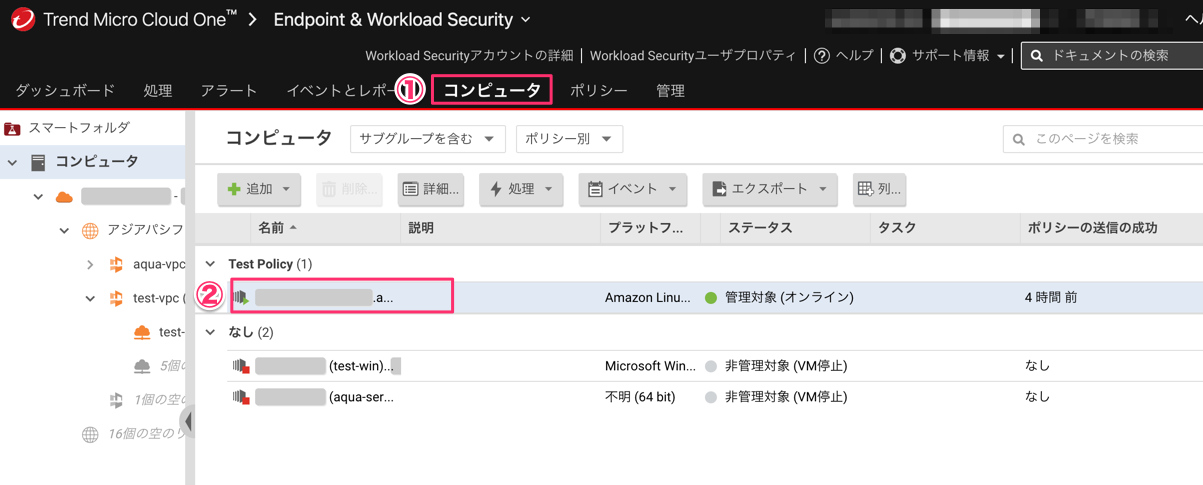Viewport: 1203px width, 485px height.
Task: Click the コンピュータ server icon in tree
Action: [x=38, y=162]
